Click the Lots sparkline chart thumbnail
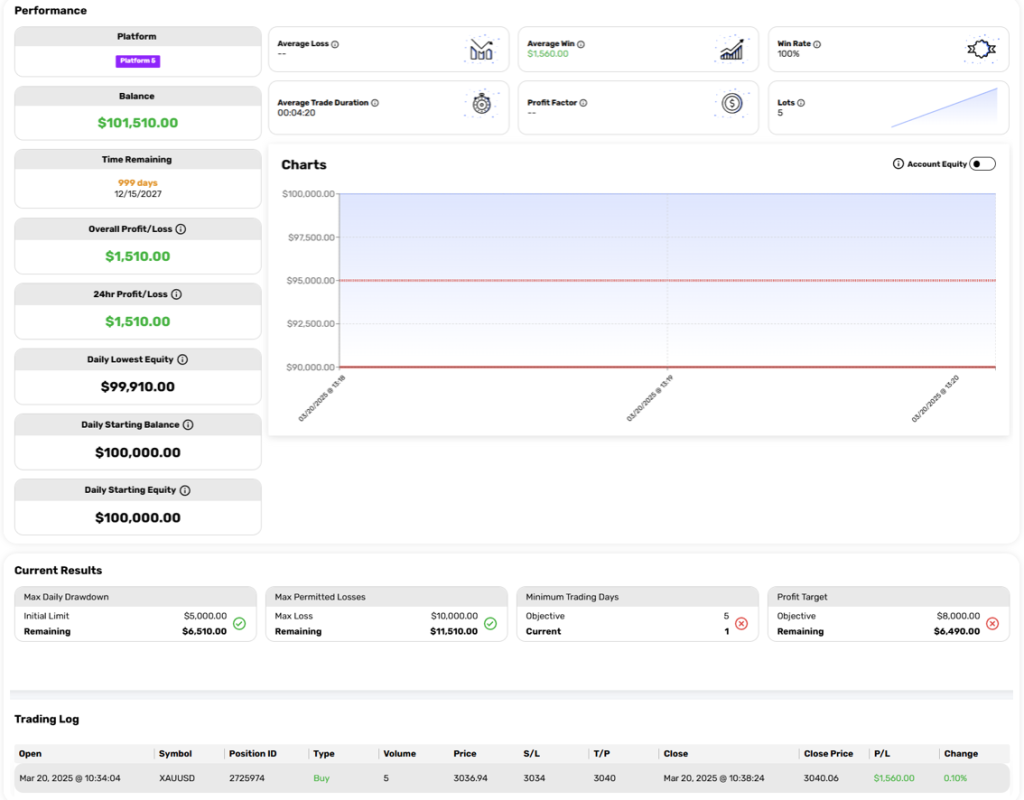This screenshot has height=800, width=1024. coord(944,108)
